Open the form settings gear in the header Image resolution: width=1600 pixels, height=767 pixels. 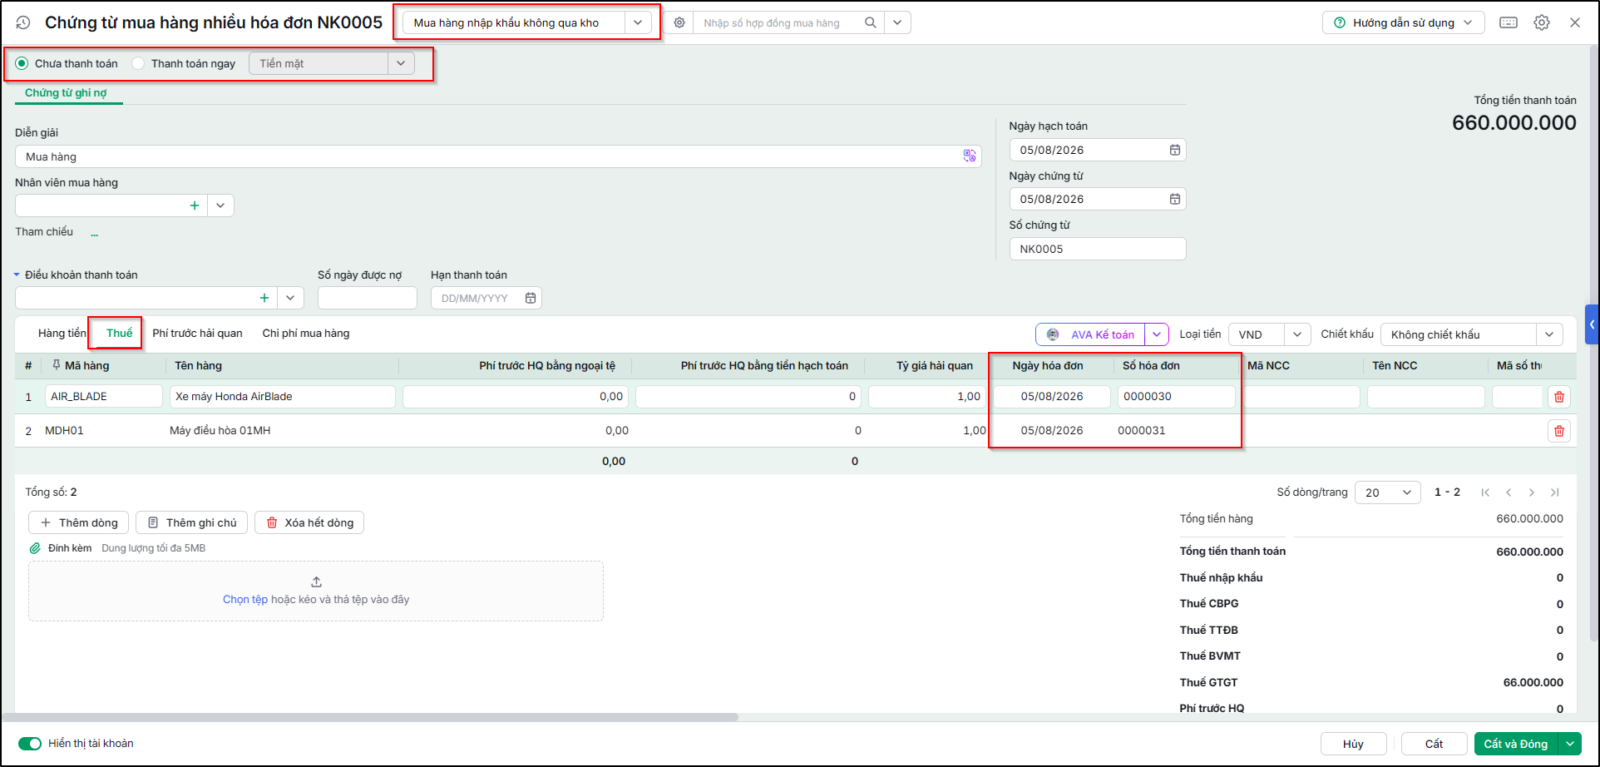1542,22
